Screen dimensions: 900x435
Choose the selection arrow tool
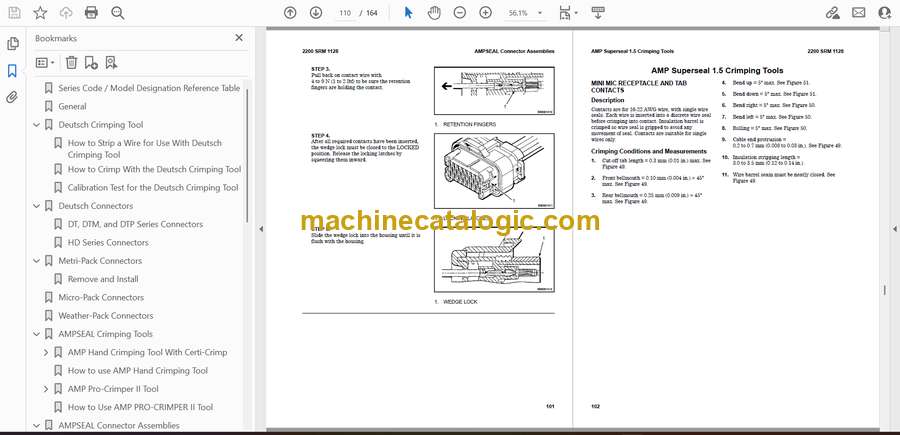[408, 13]
